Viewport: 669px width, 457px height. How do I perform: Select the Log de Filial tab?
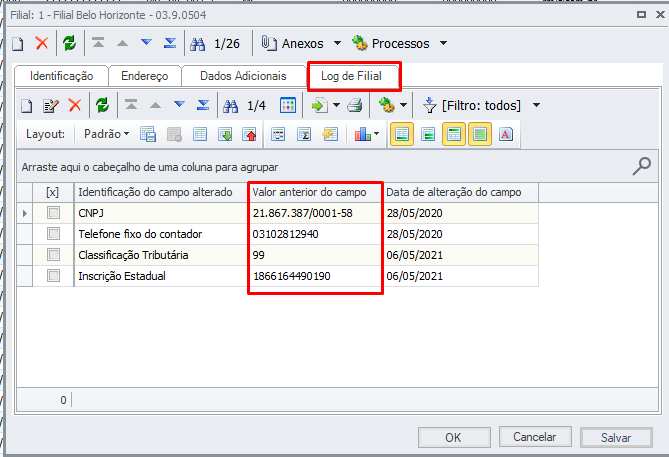(352, 76)
